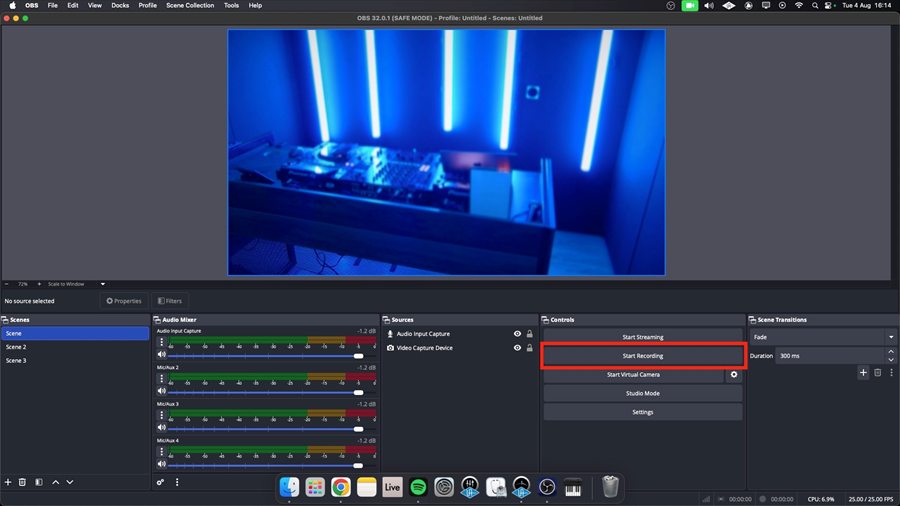900x506 pixels.
Task: Zoom in preview with plus icon
Action: (x=39, y=284)
